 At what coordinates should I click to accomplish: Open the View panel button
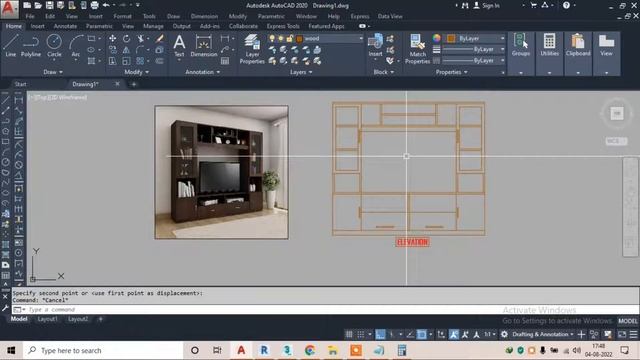pos(607,53)
